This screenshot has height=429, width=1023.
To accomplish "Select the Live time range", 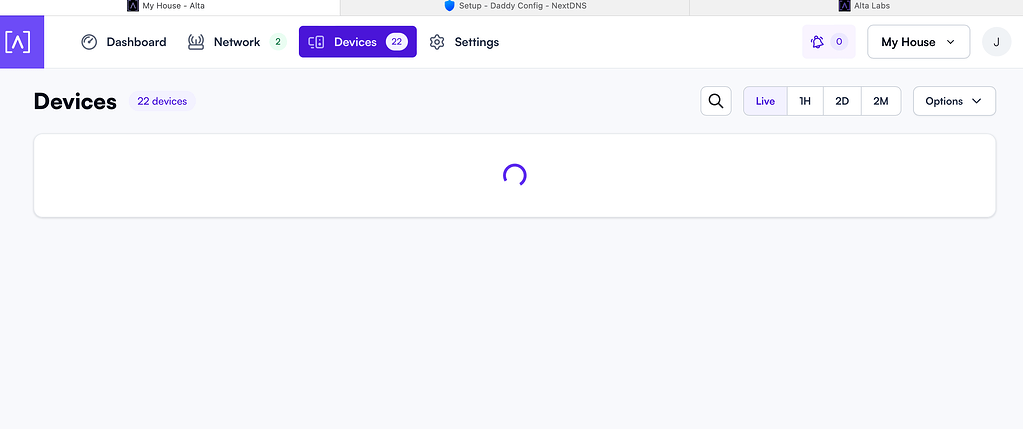I will (765, 101).
